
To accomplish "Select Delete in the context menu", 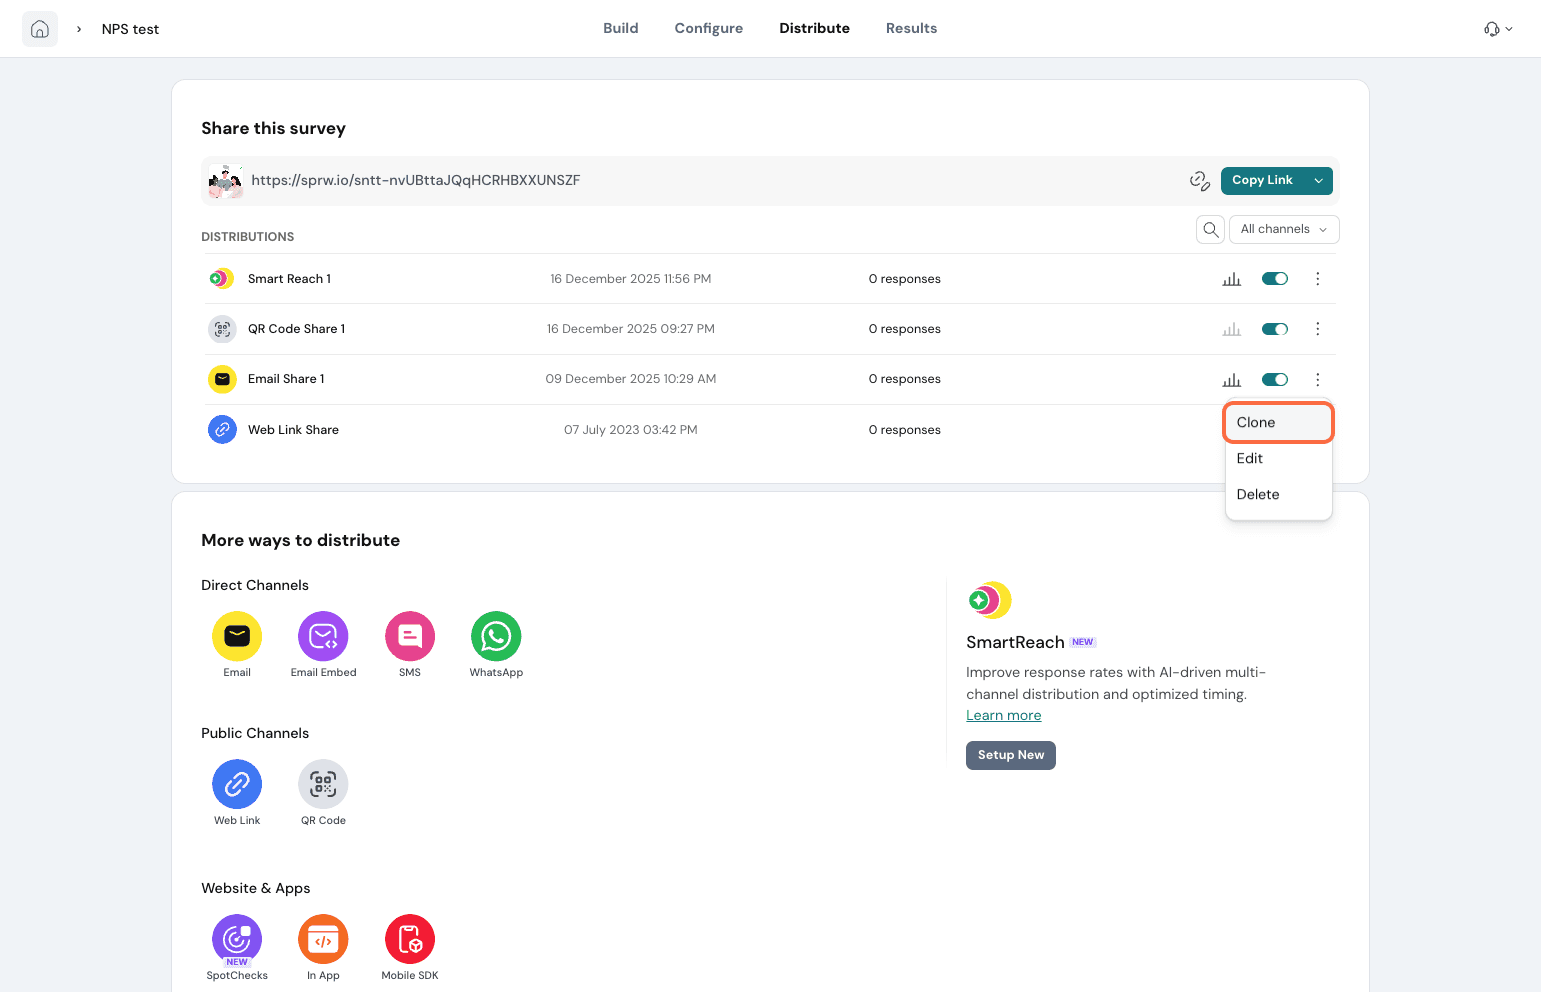I will point(1258,494).
